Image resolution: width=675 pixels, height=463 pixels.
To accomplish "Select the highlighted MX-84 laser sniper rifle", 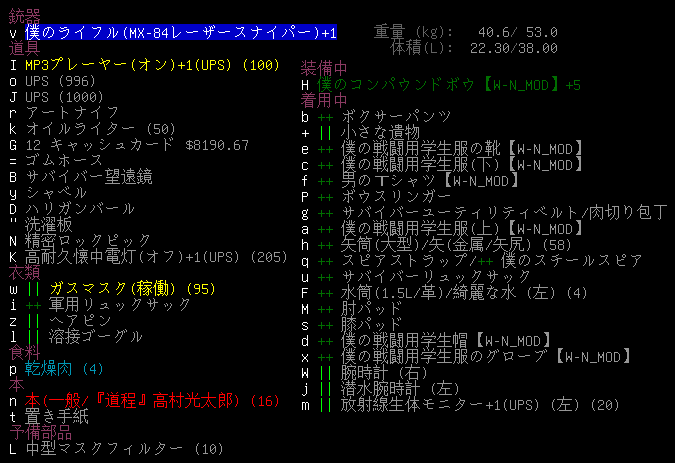I will pos(181,33).
